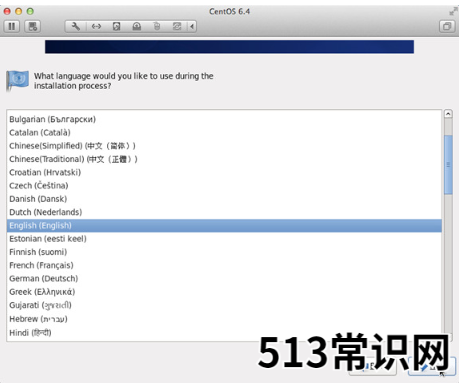
Task: Click the language list scrollbar thumb
Action: pos(448,165)
